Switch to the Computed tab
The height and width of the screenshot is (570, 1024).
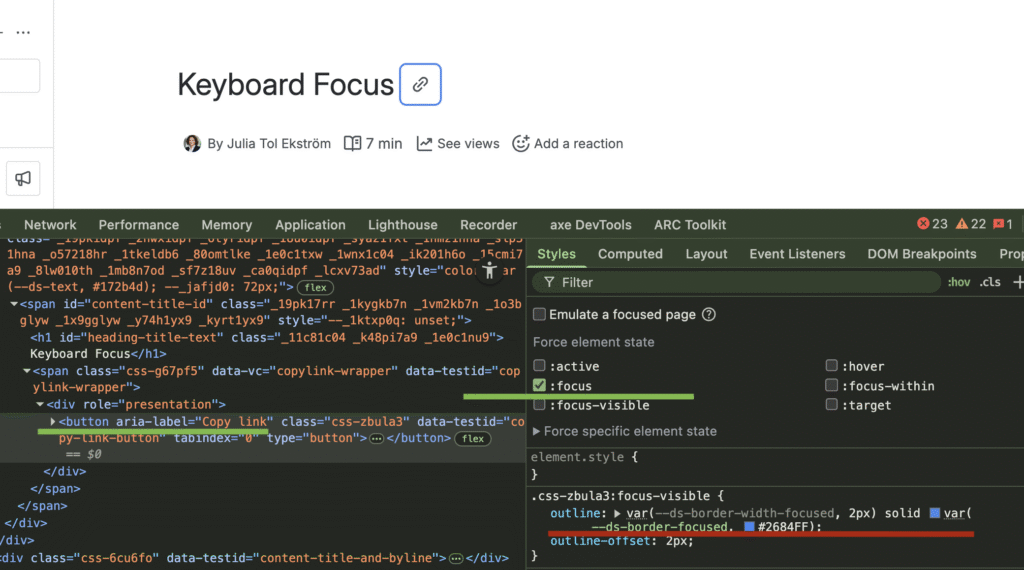point(630,254)
